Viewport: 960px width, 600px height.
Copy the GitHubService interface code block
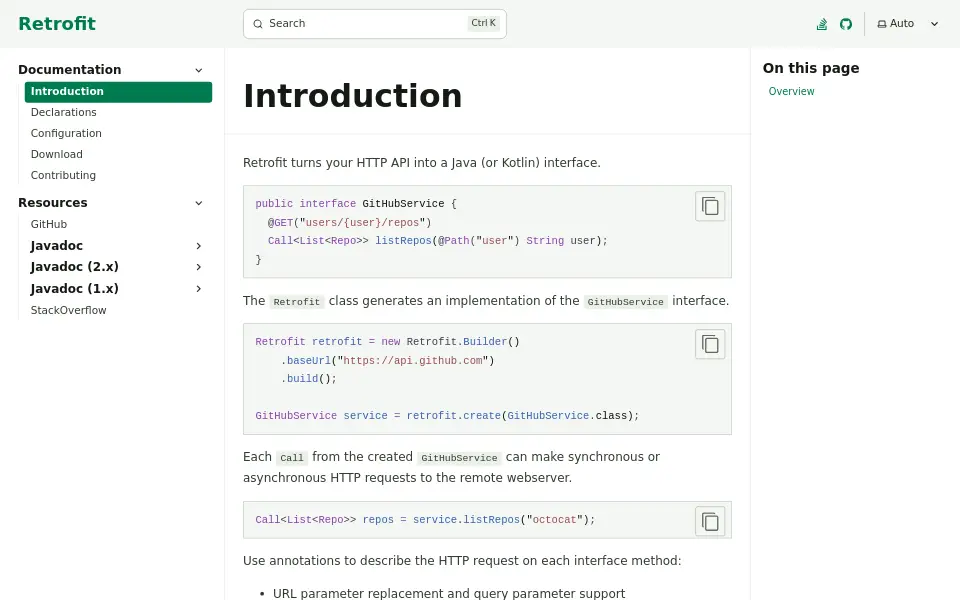coord(710,206)
